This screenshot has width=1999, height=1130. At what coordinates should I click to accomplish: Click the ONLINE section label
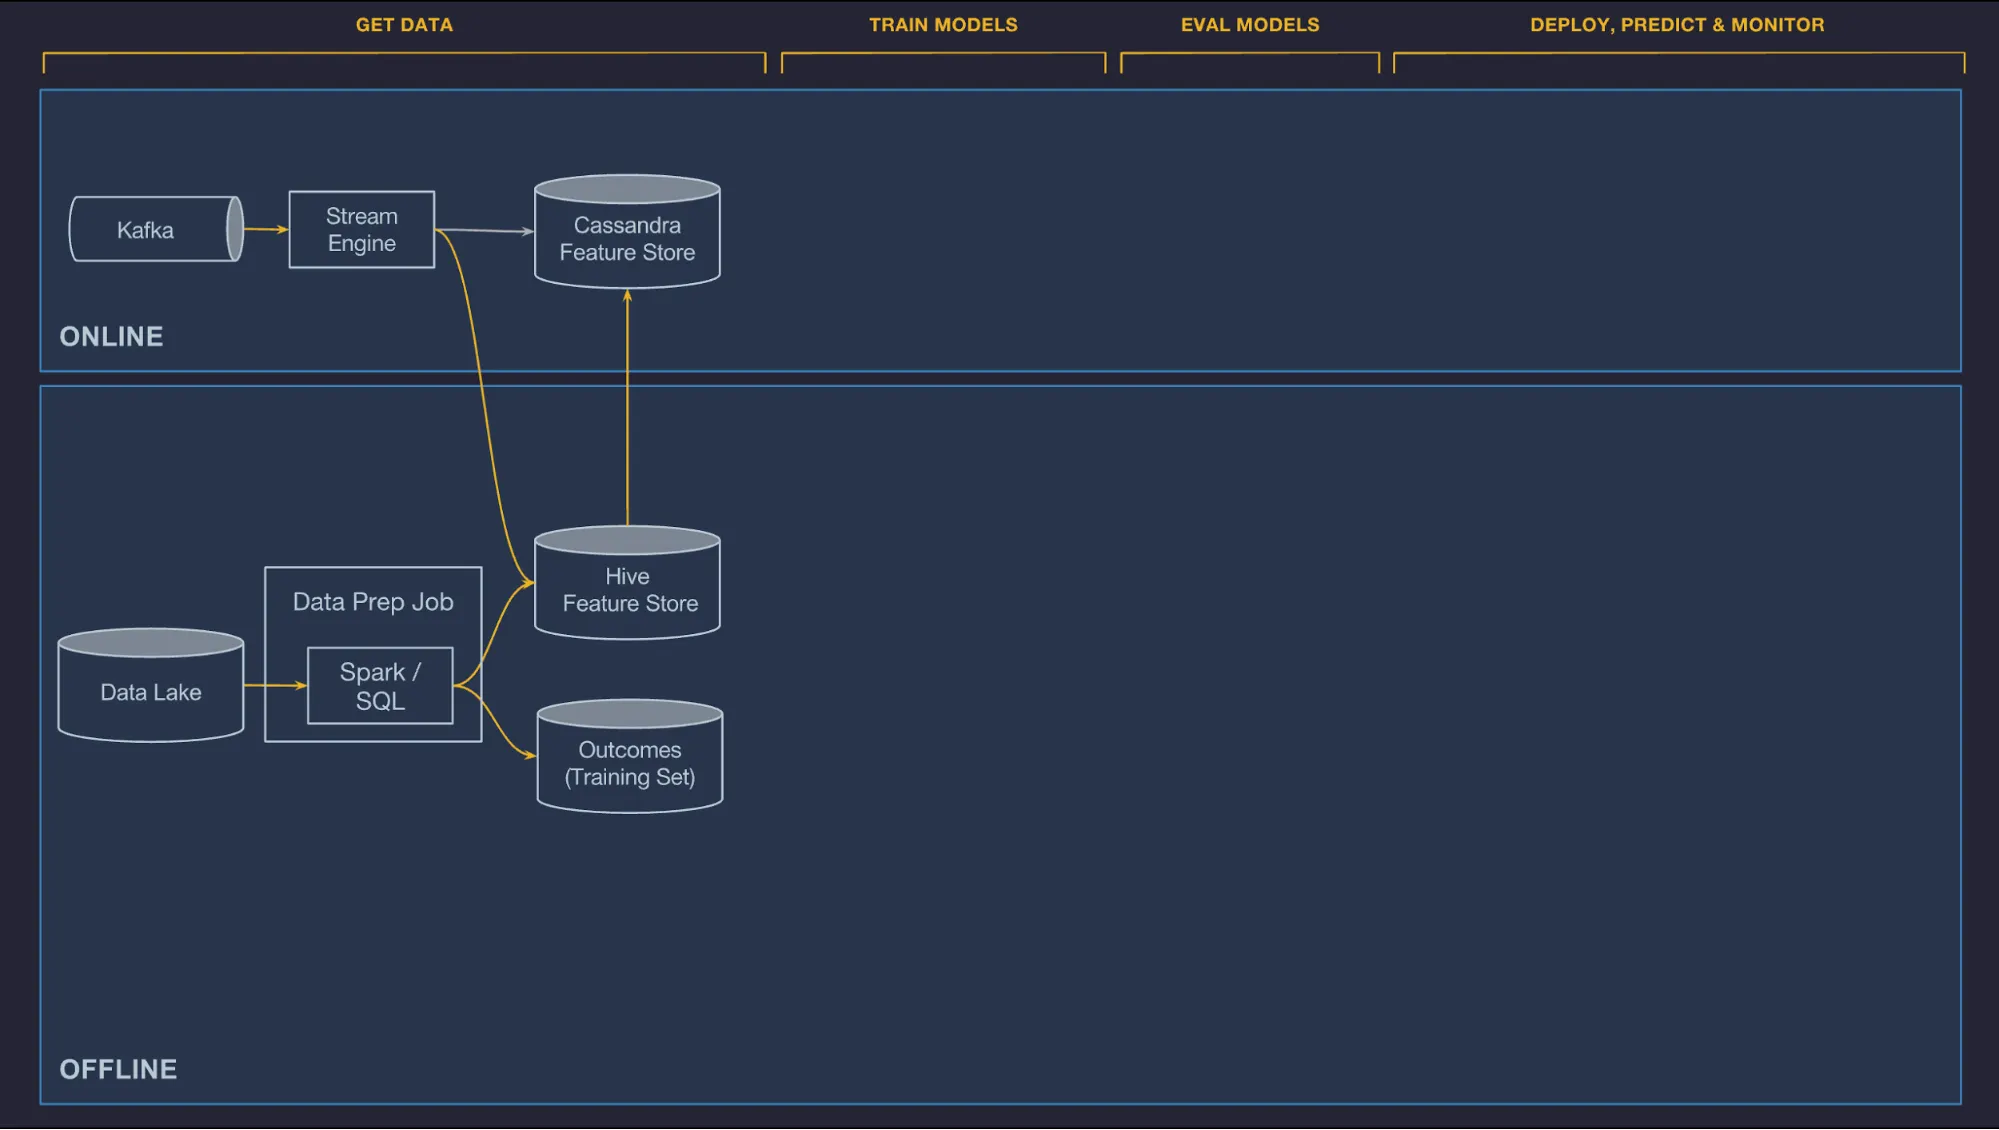(x=111, y=337)
